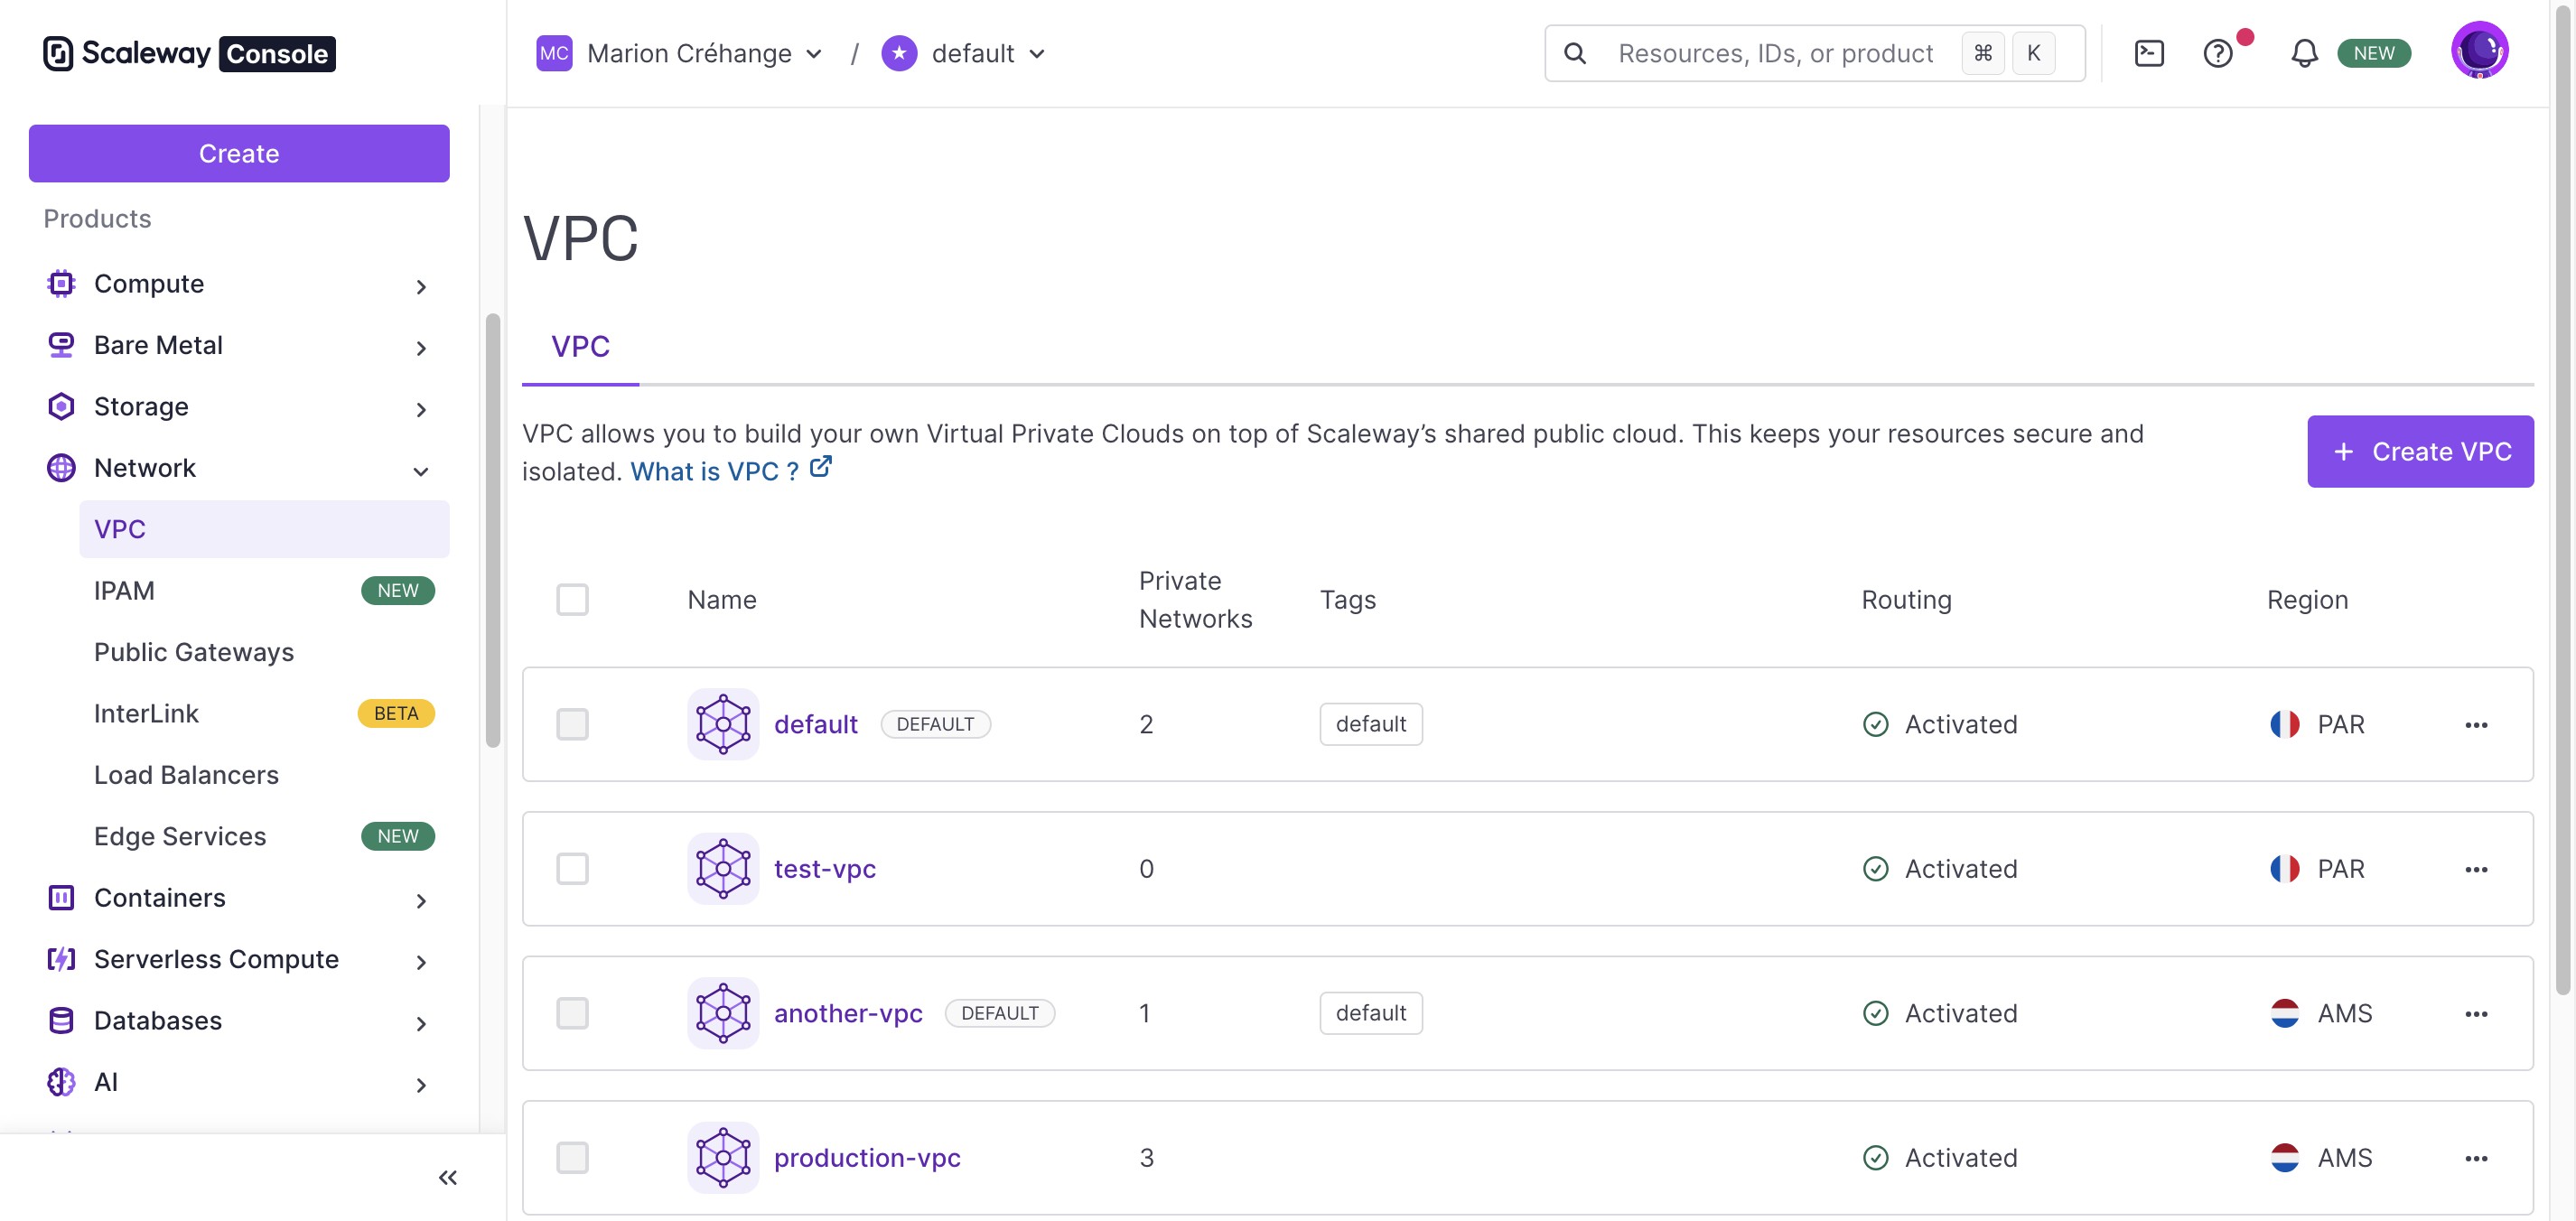Screen dimensions: 2576x1221
Task: Click the purple Create button
Action: click(239, 153)
